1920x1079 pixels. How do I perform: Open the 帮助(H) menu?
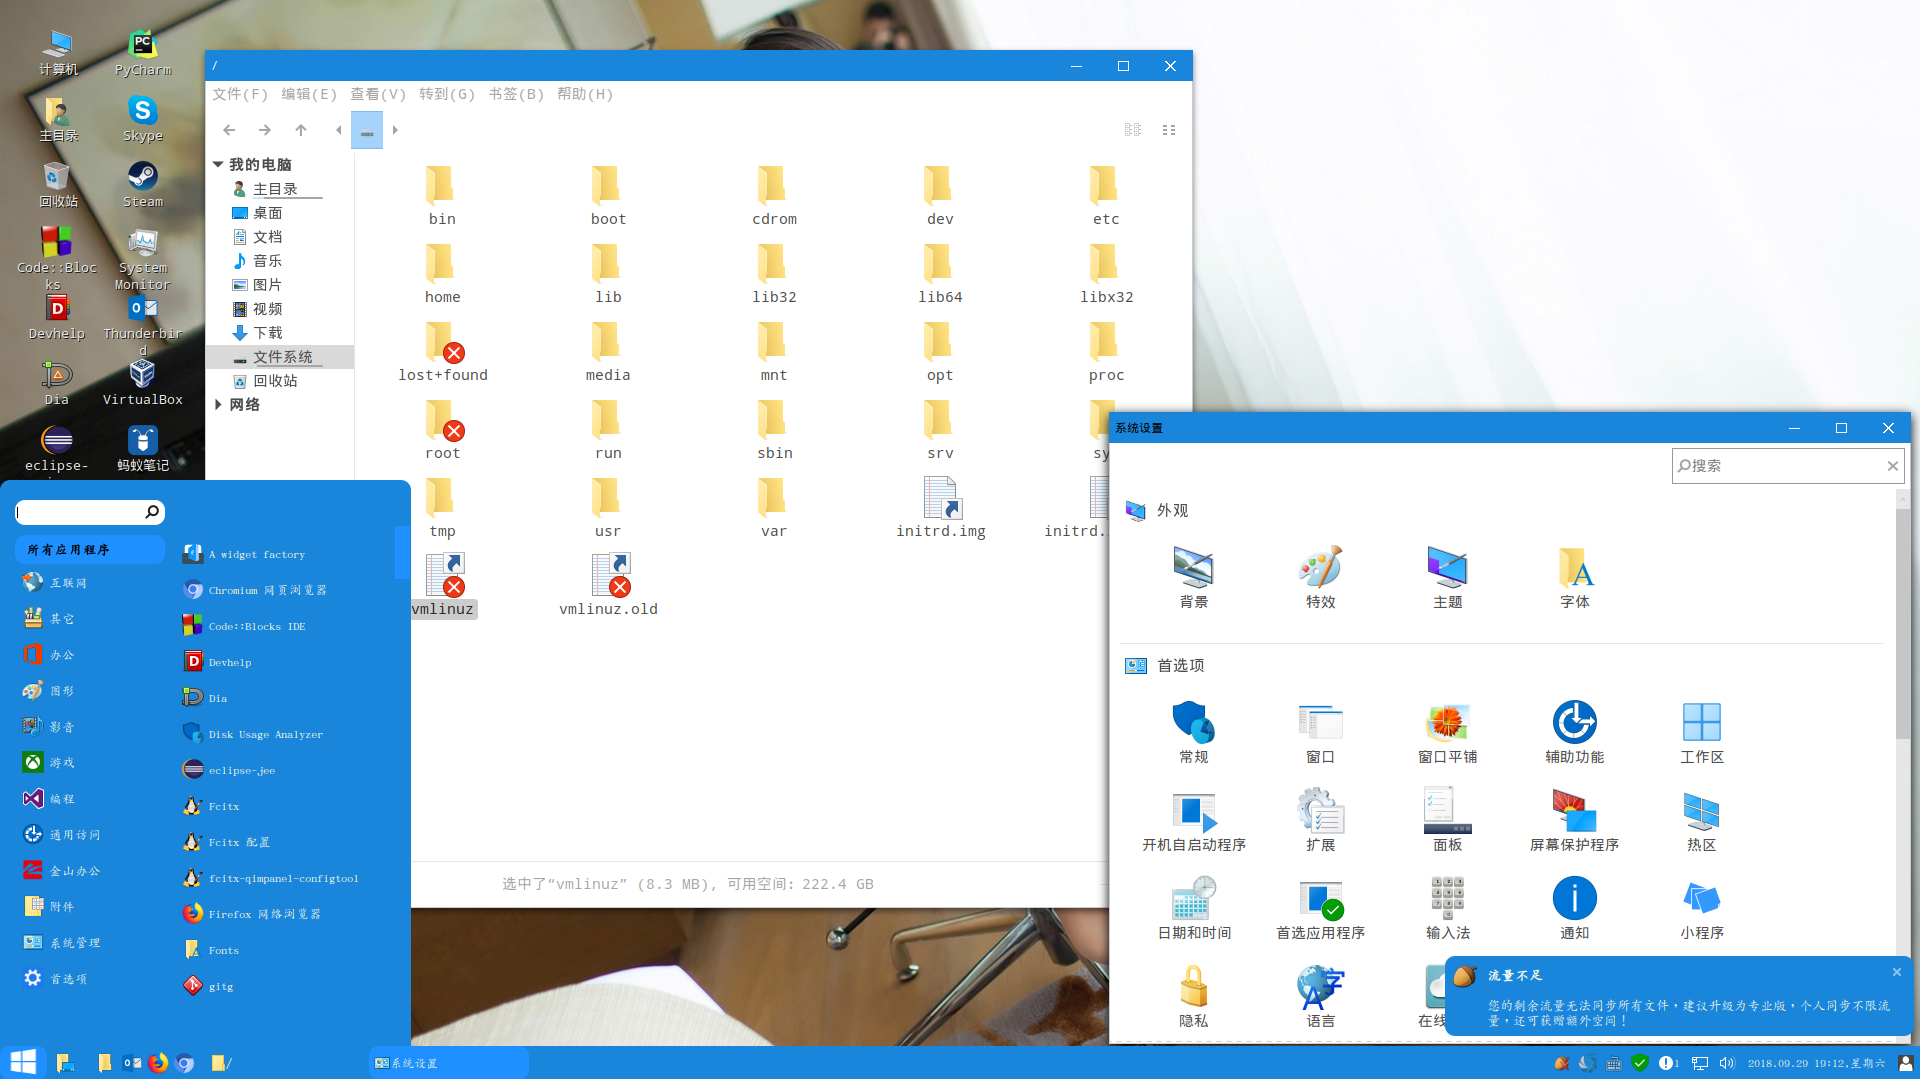click(x=585, y=94)
